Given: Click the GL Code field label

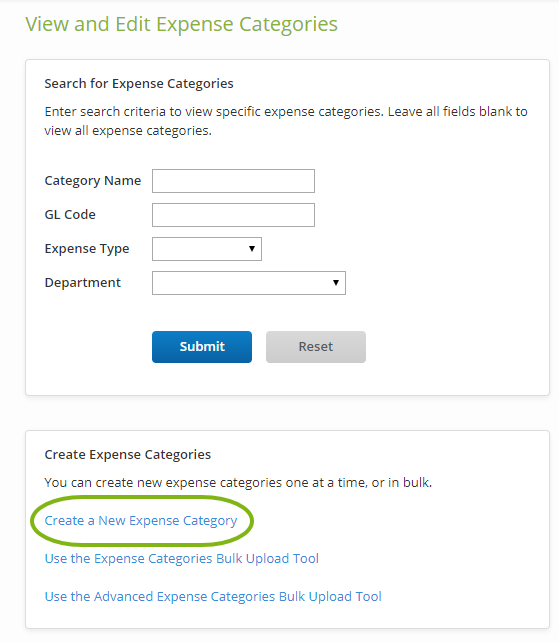Looking at the screenshot, I should pyautogui.click(x=70, y=215).
